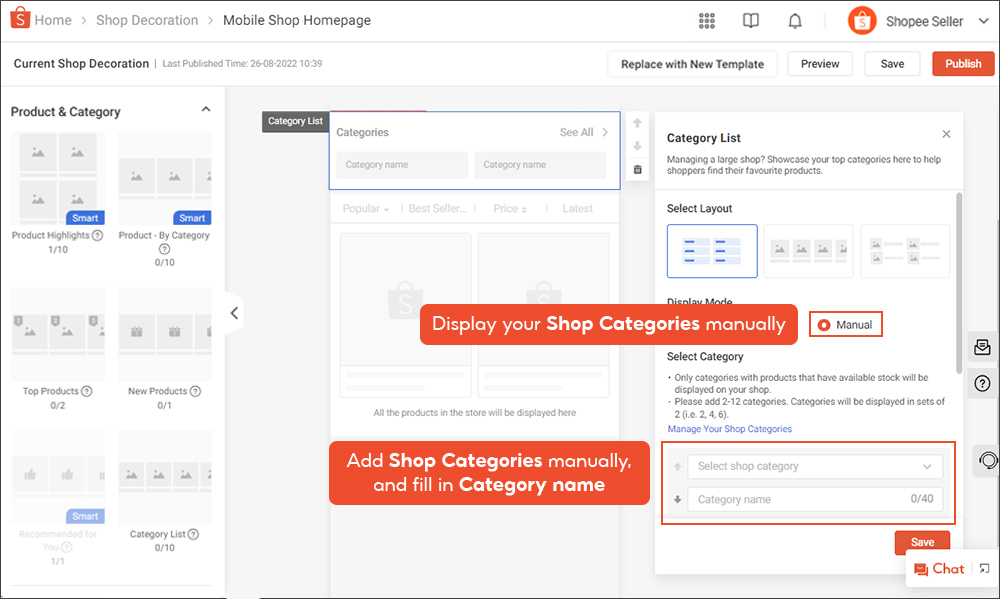The image size is (1000, 599).
Task: Publish the current shop decoration
Action: pyautogui.click(x=962, y=63)
